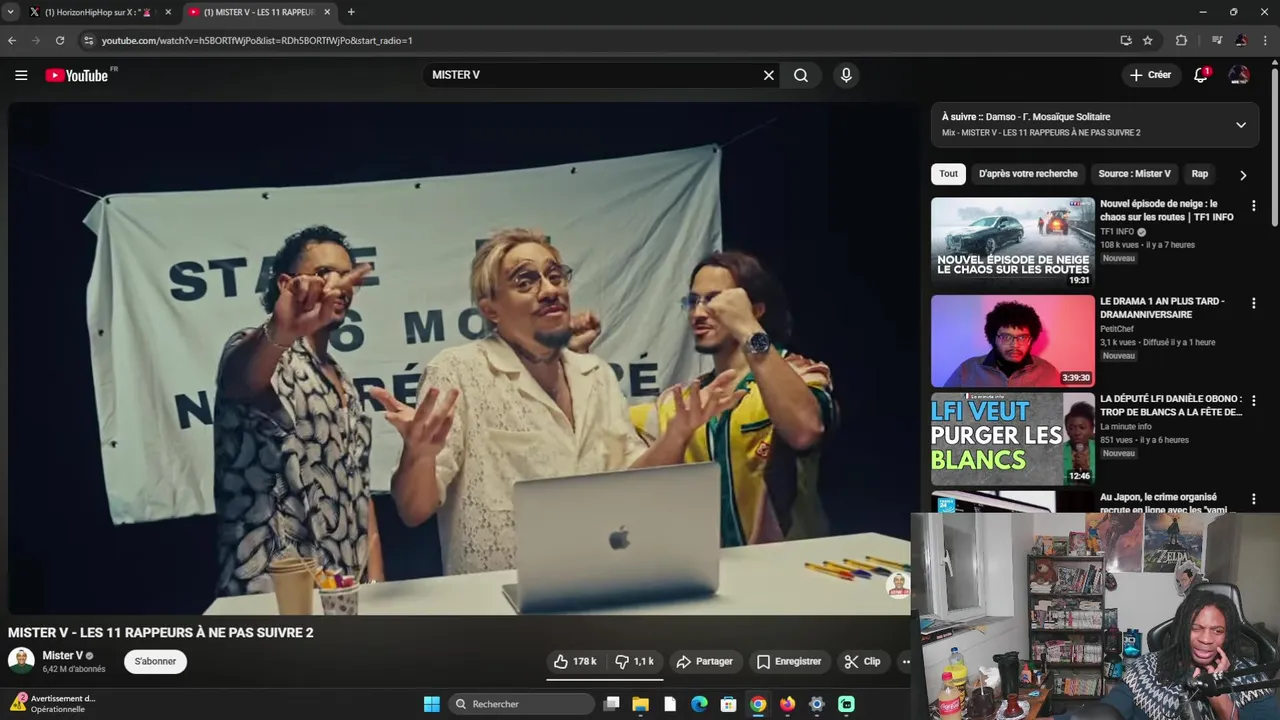Launch Microsoft Edge from the taskbar
1280x720 pixels.
click(699, 704)
